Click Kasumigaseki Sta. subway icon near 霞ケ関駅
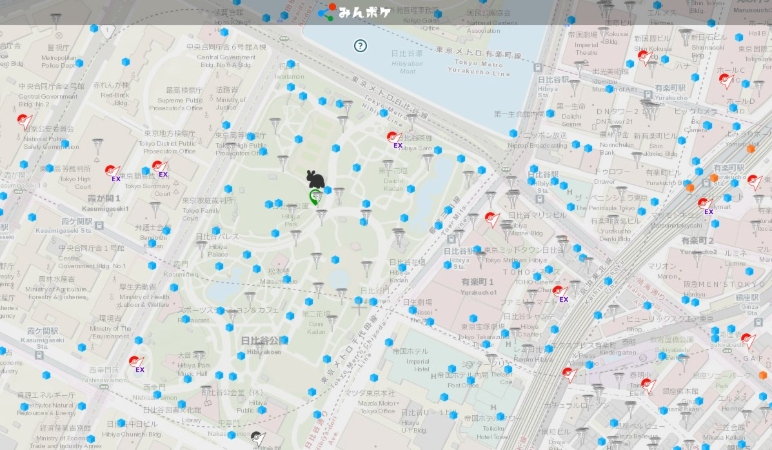 (x=99, y=225)
